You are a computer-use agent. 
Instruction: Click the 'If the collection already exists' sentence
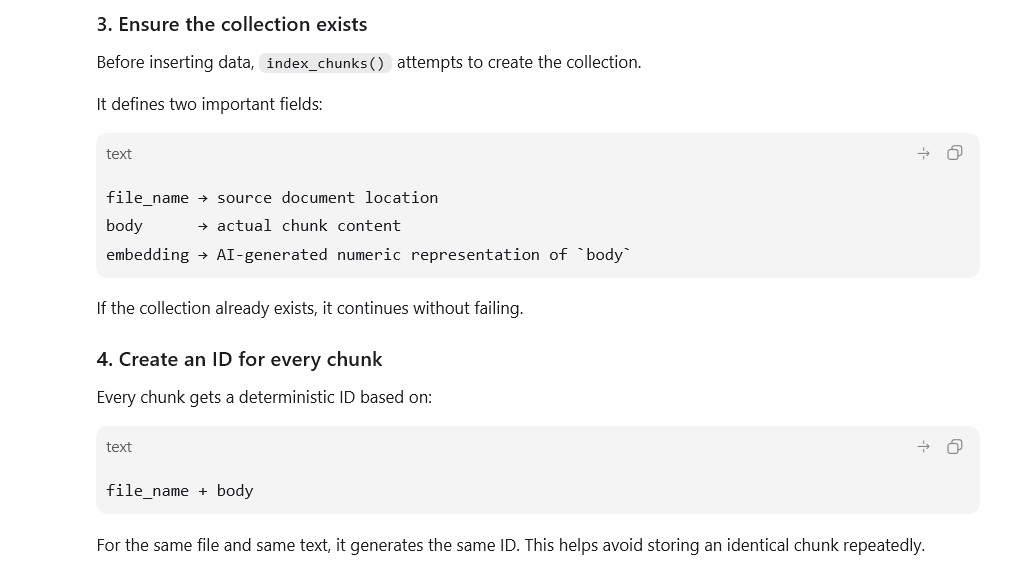coord(310,308)
